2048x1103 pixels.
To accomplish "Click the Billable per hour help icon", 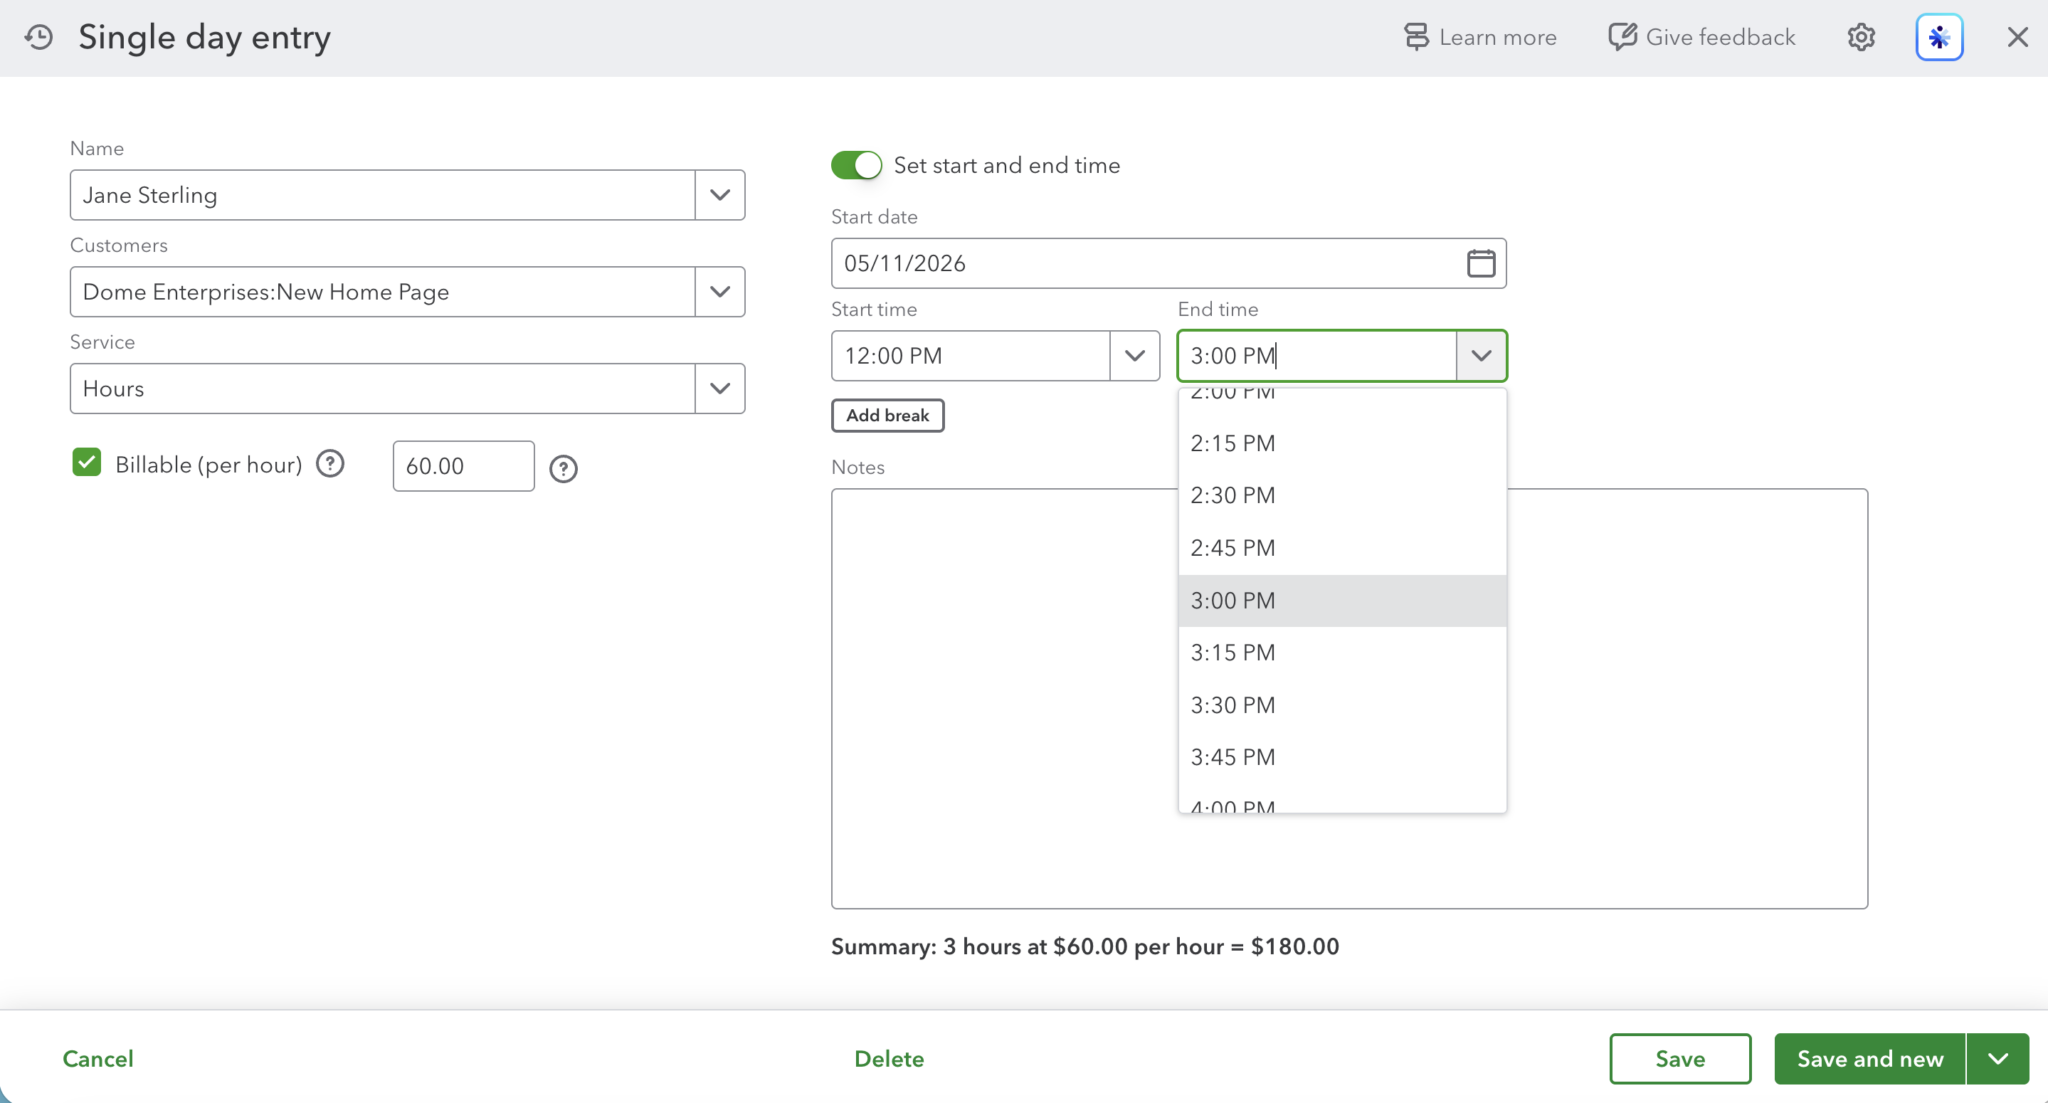I will point(330,464).
